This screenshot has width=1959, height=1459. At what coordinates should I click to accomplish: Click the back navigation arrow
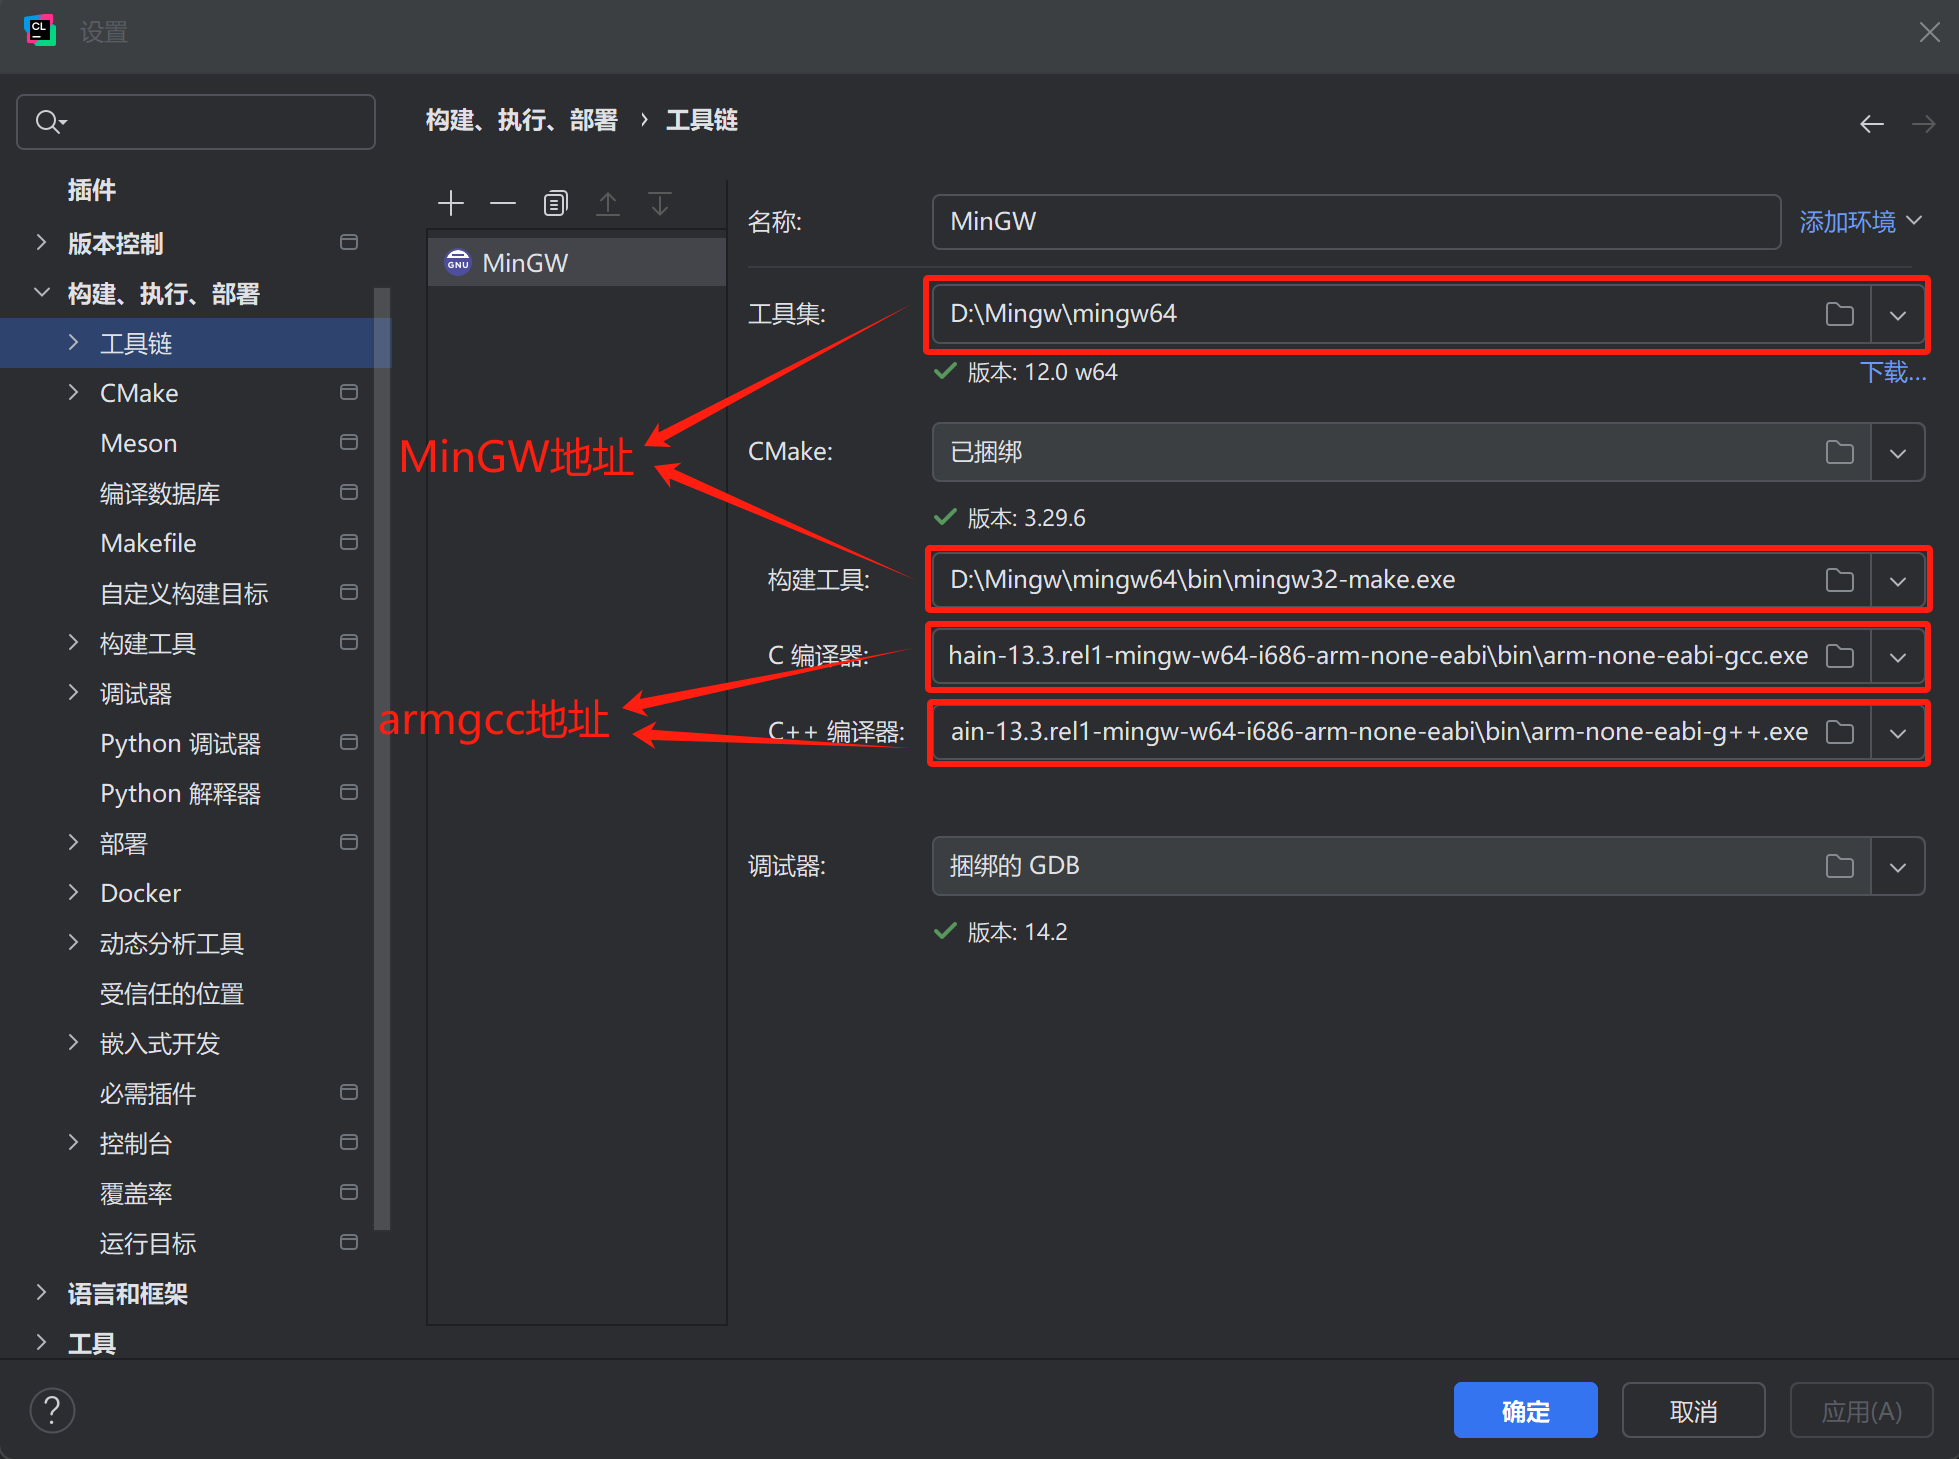1871,123
